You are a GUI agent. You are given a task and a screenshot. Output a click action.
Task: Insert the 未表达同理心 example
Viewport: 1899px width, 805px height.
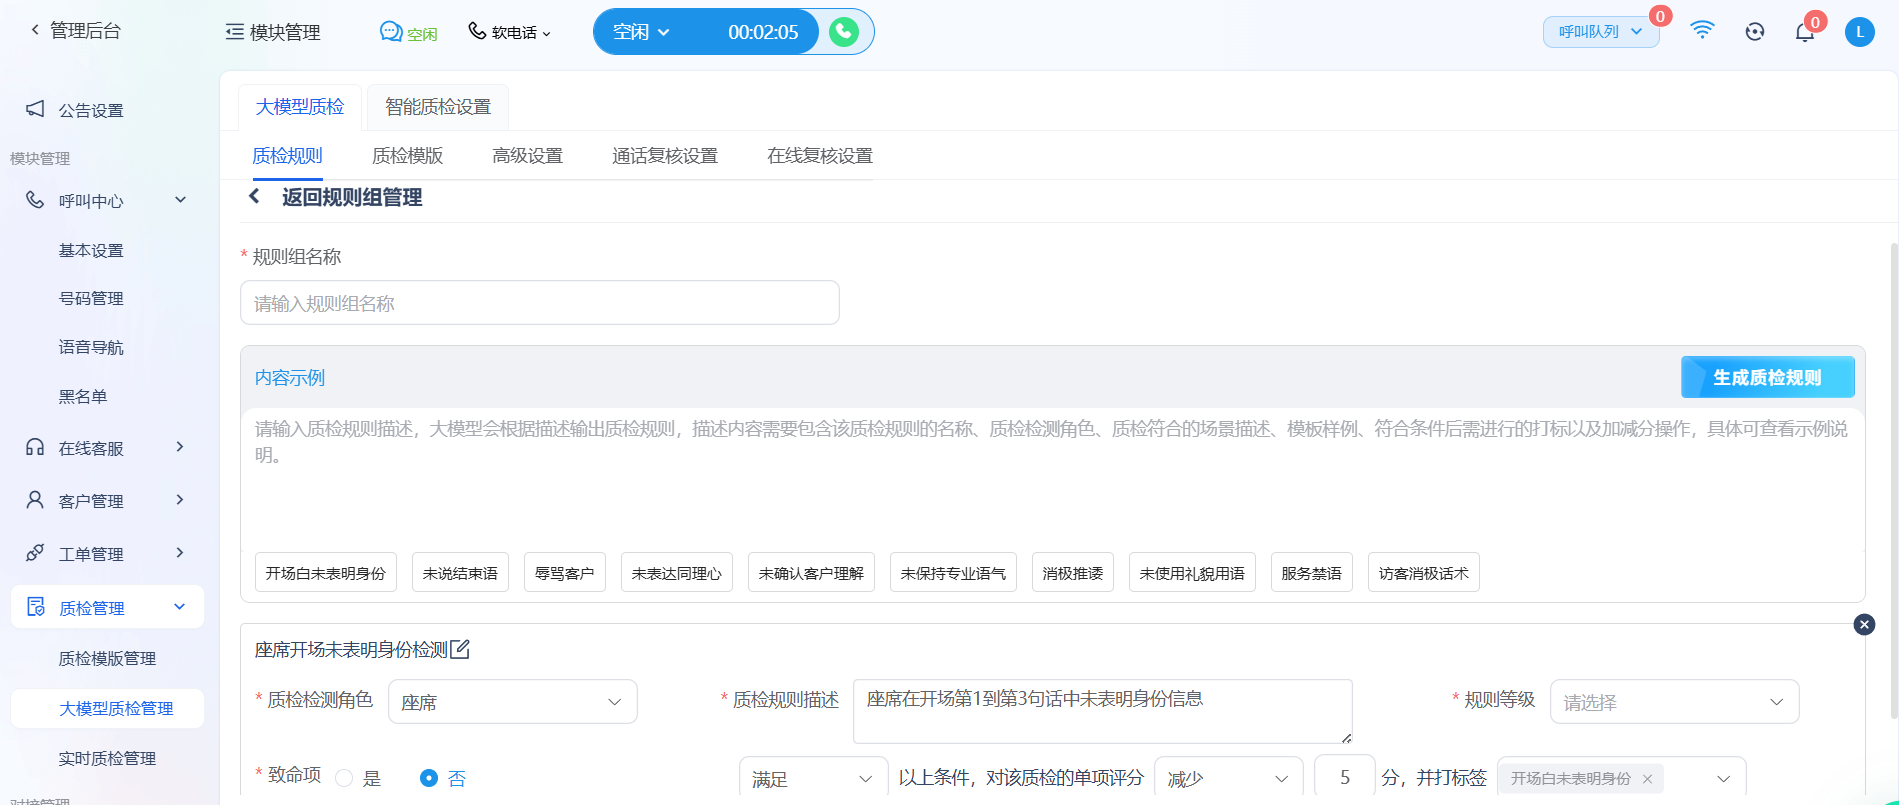click(x=677, y=573)
